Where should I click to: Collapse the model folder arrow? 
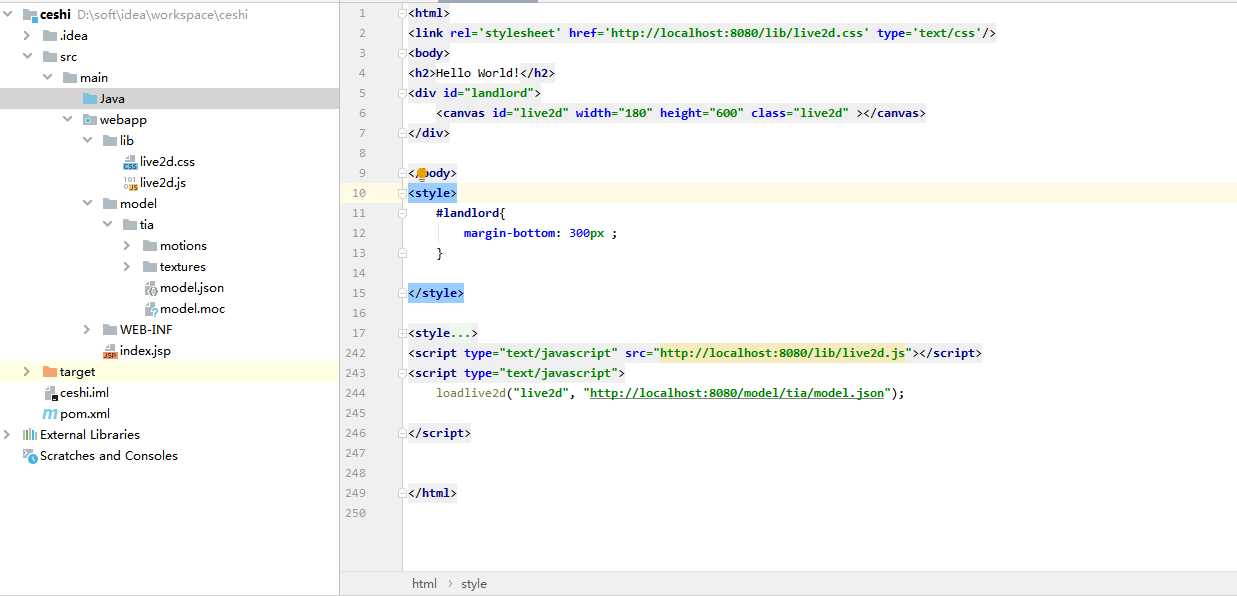click(x=88, y=204)
